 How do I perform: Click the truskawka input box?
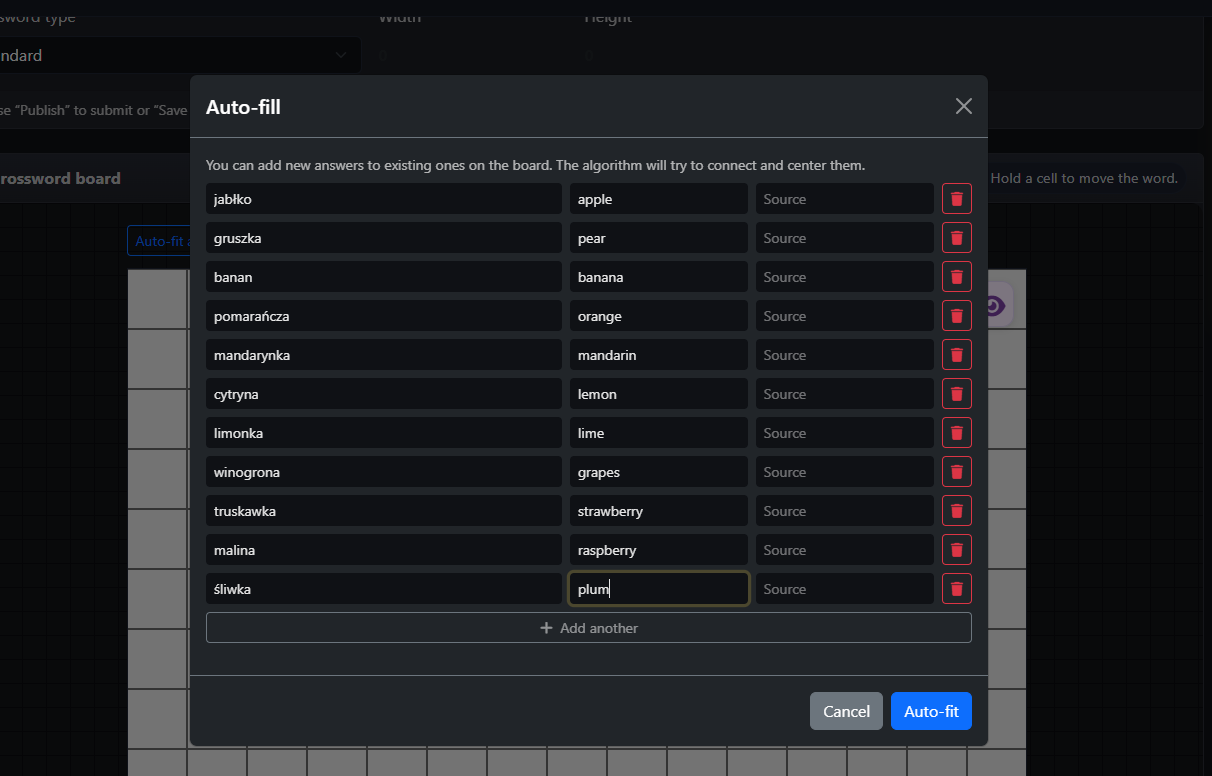(383, 510)
